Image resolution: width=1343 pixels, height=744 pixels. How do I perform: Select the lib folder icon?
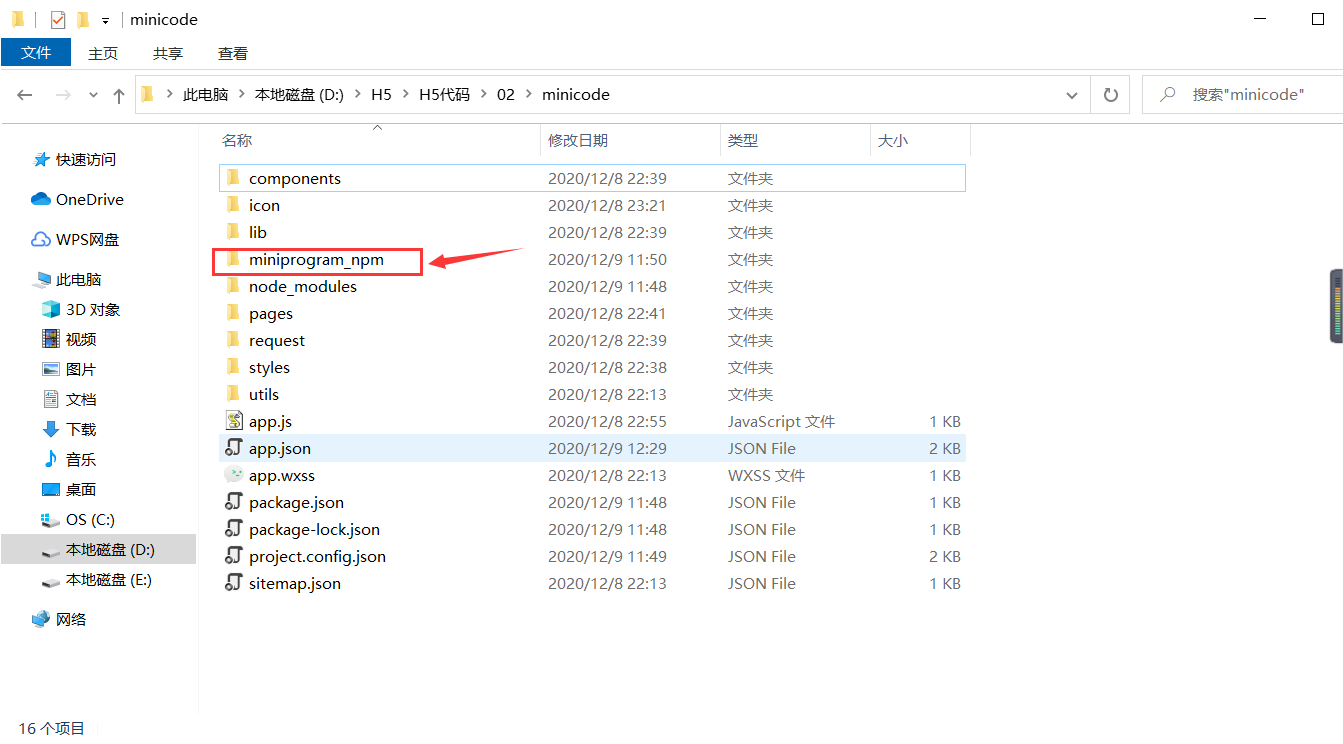(233, 232)
